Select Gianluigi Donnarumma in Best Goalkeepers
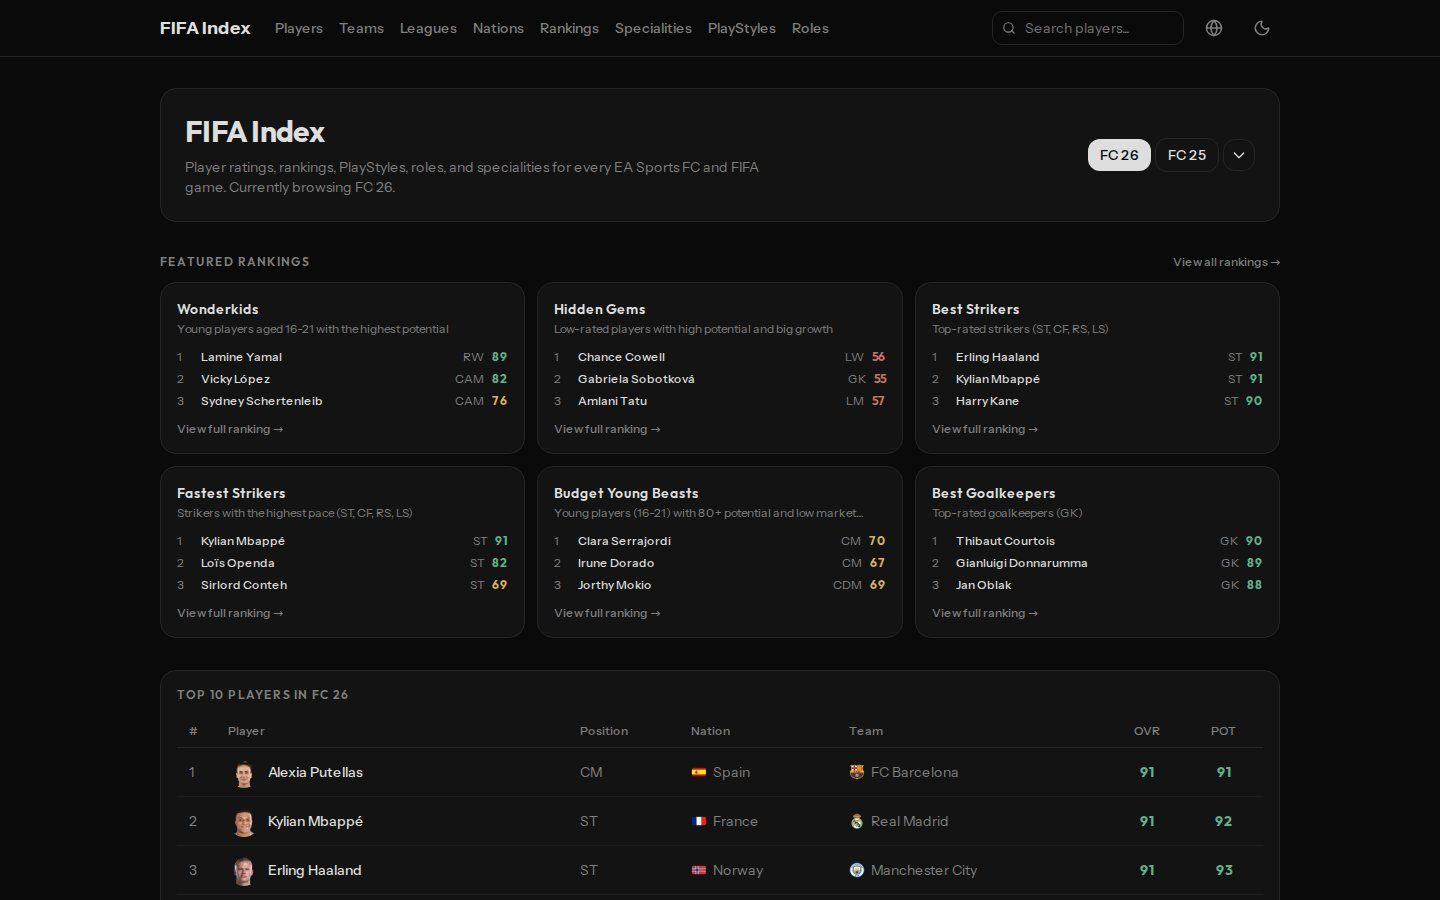Screen dimensions: 1440x900 1021,563
